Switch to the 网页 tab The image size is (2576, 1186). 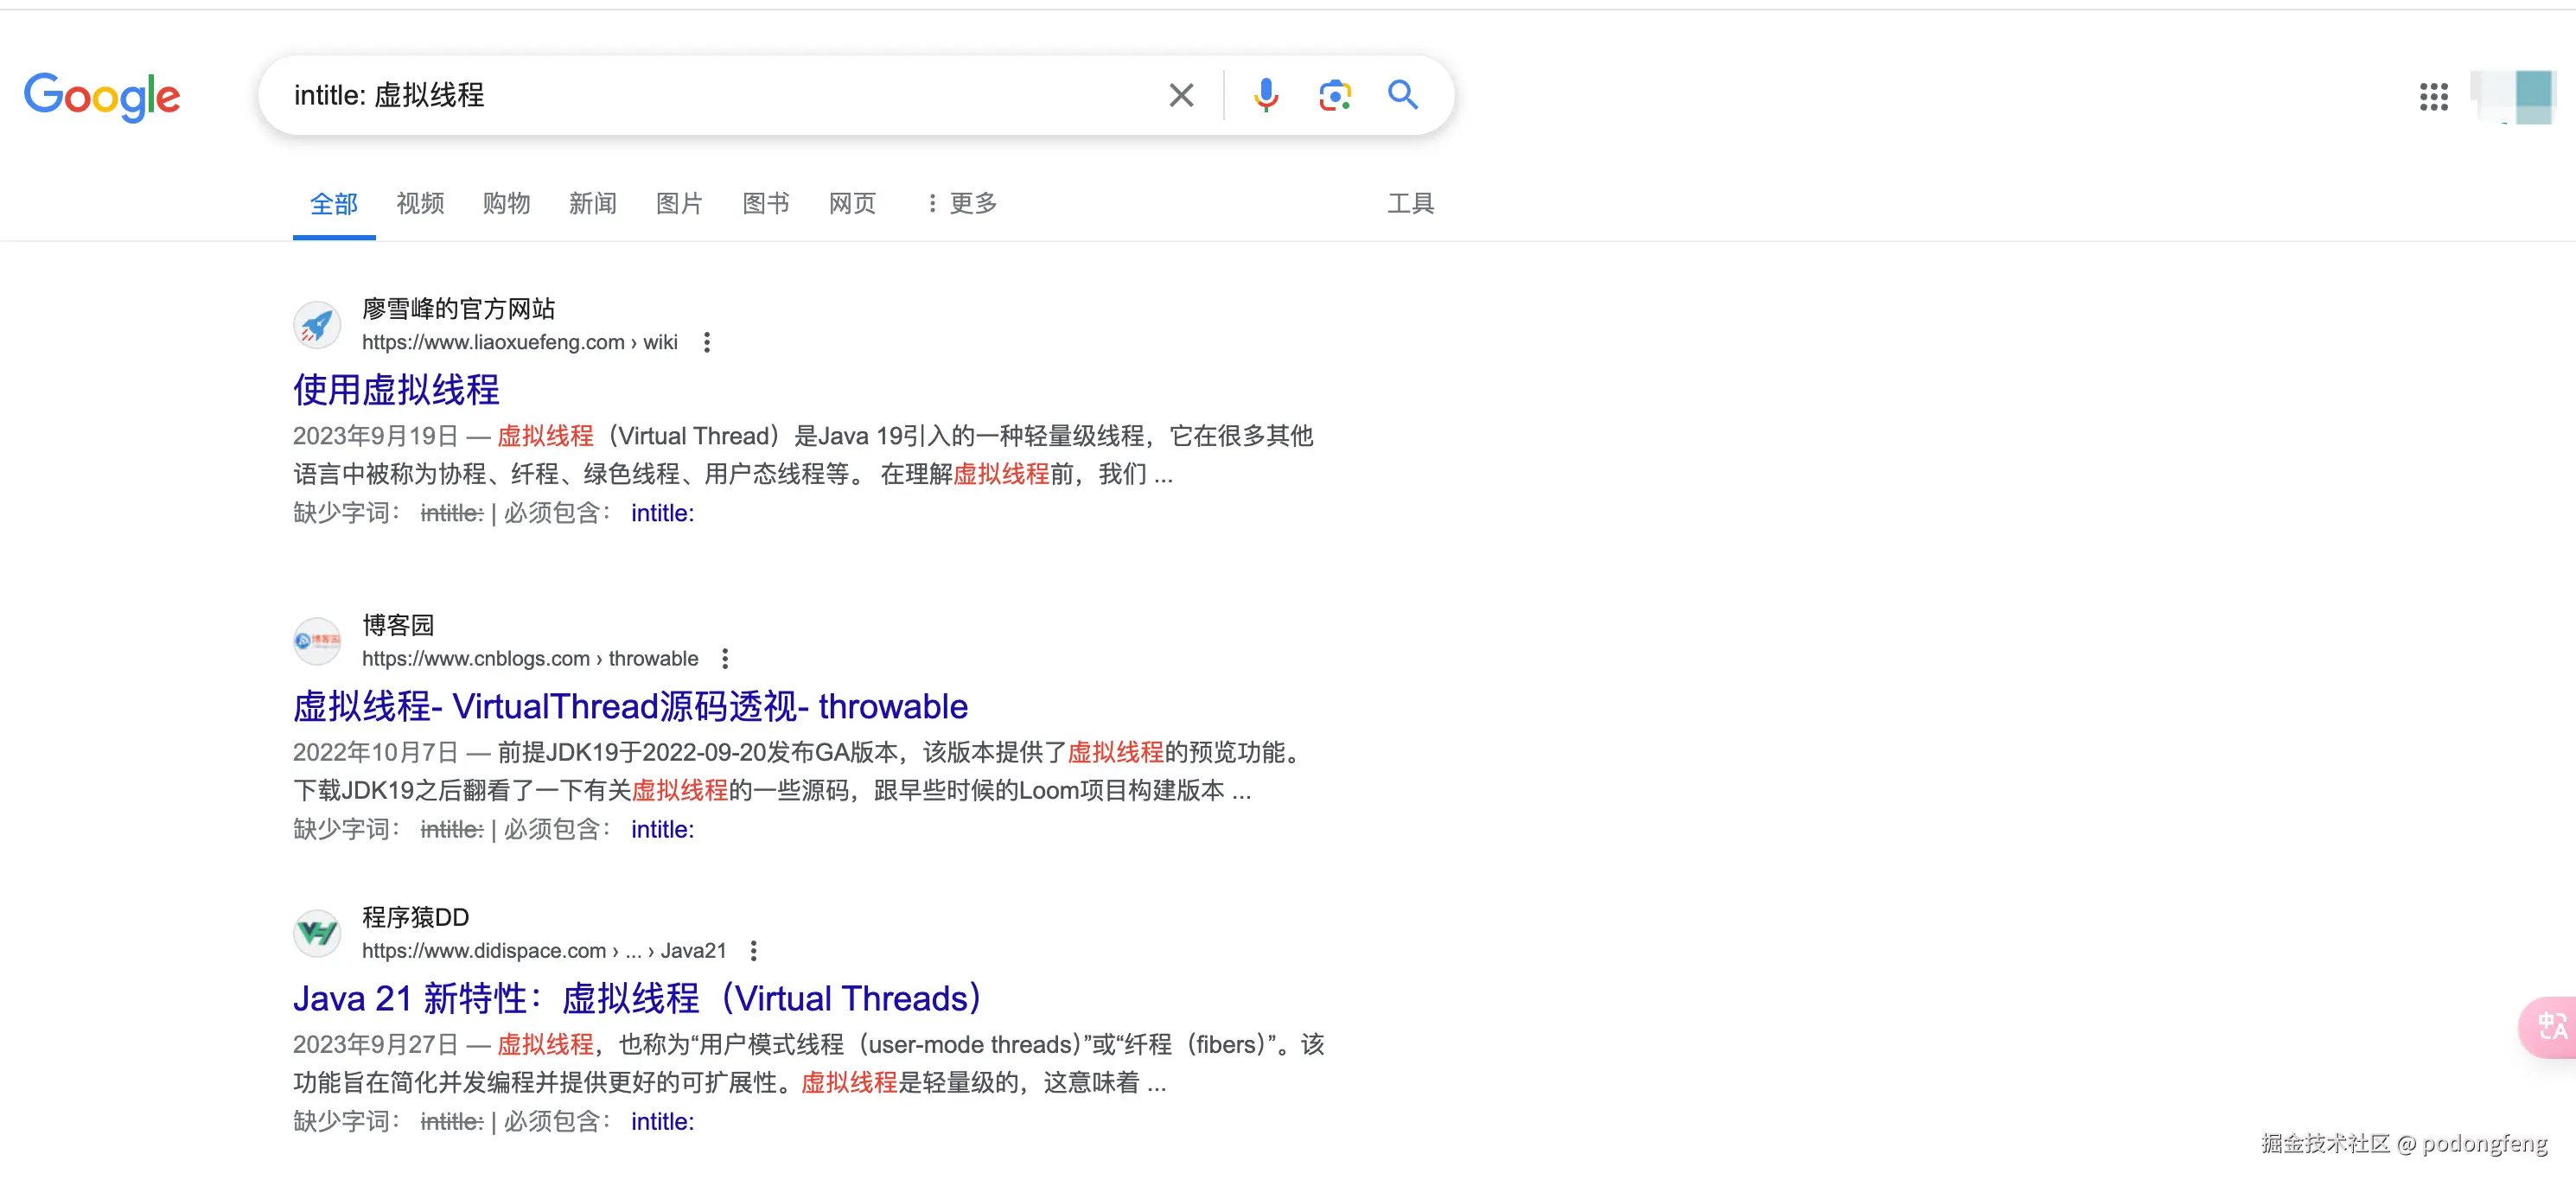tap(852, 203)
